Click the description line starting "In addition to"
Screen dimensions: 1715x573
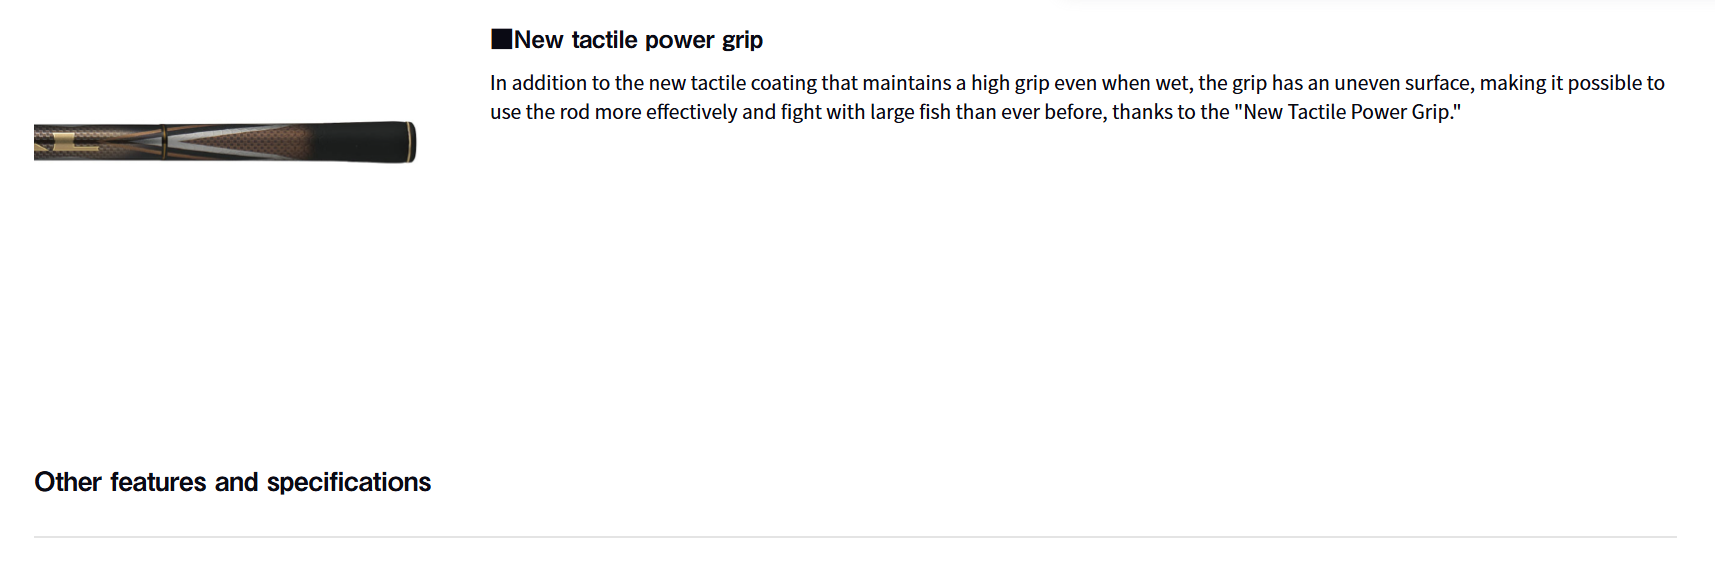(x=1077, y=83)
